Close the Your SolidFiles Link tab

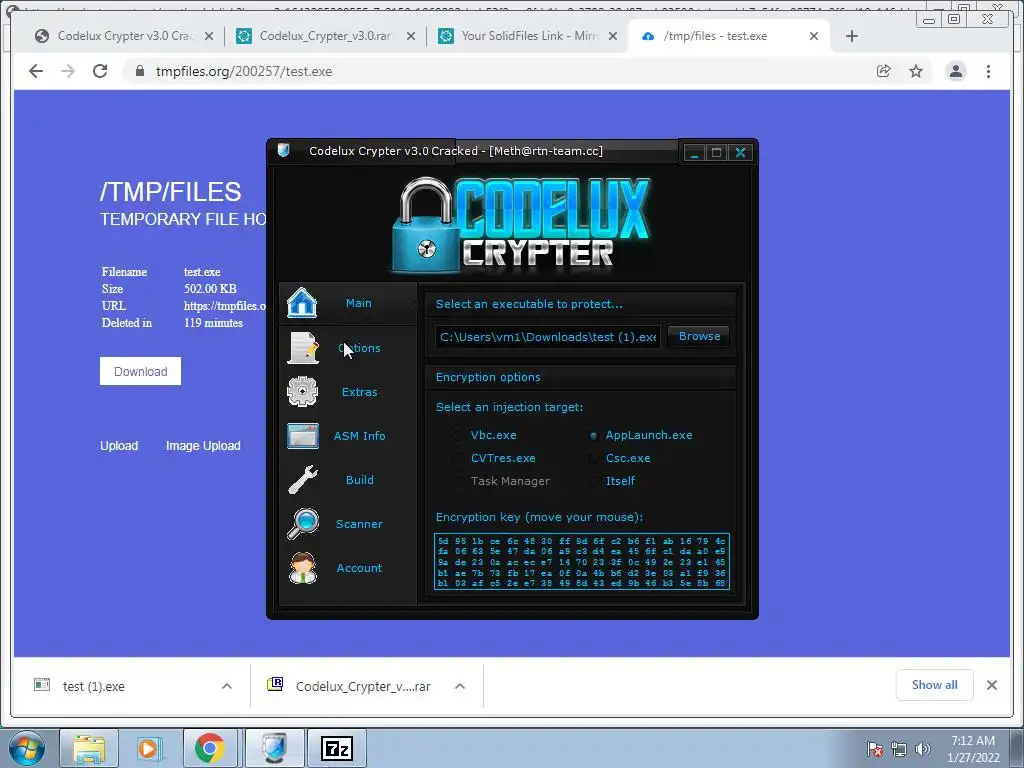613,36
